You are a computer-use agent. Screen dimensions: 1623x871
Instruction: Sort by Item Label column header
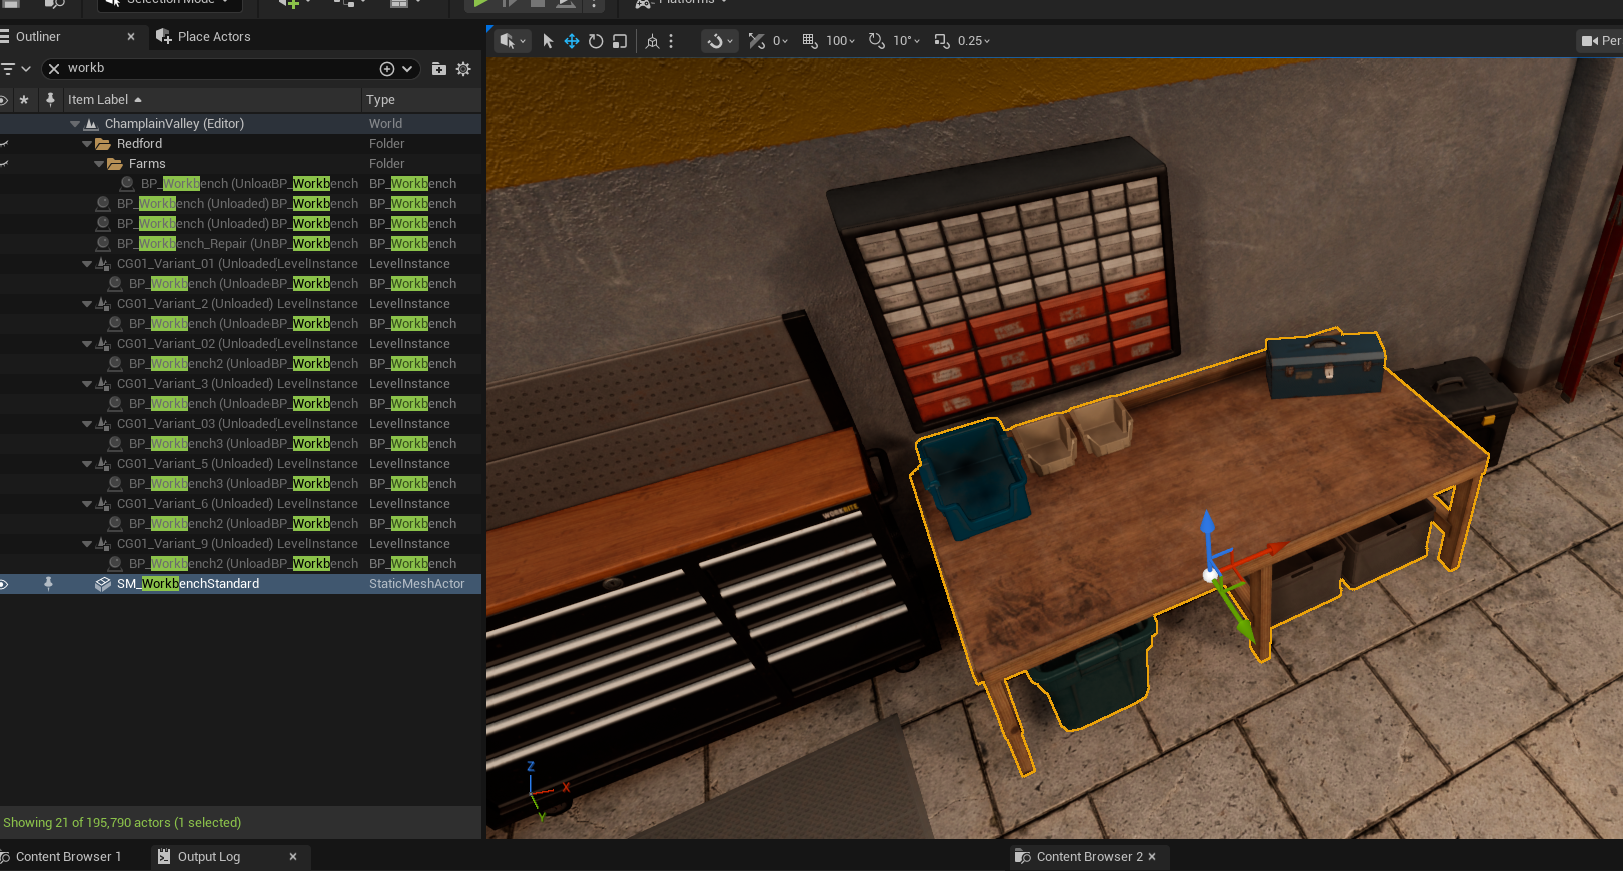(98, 100)
